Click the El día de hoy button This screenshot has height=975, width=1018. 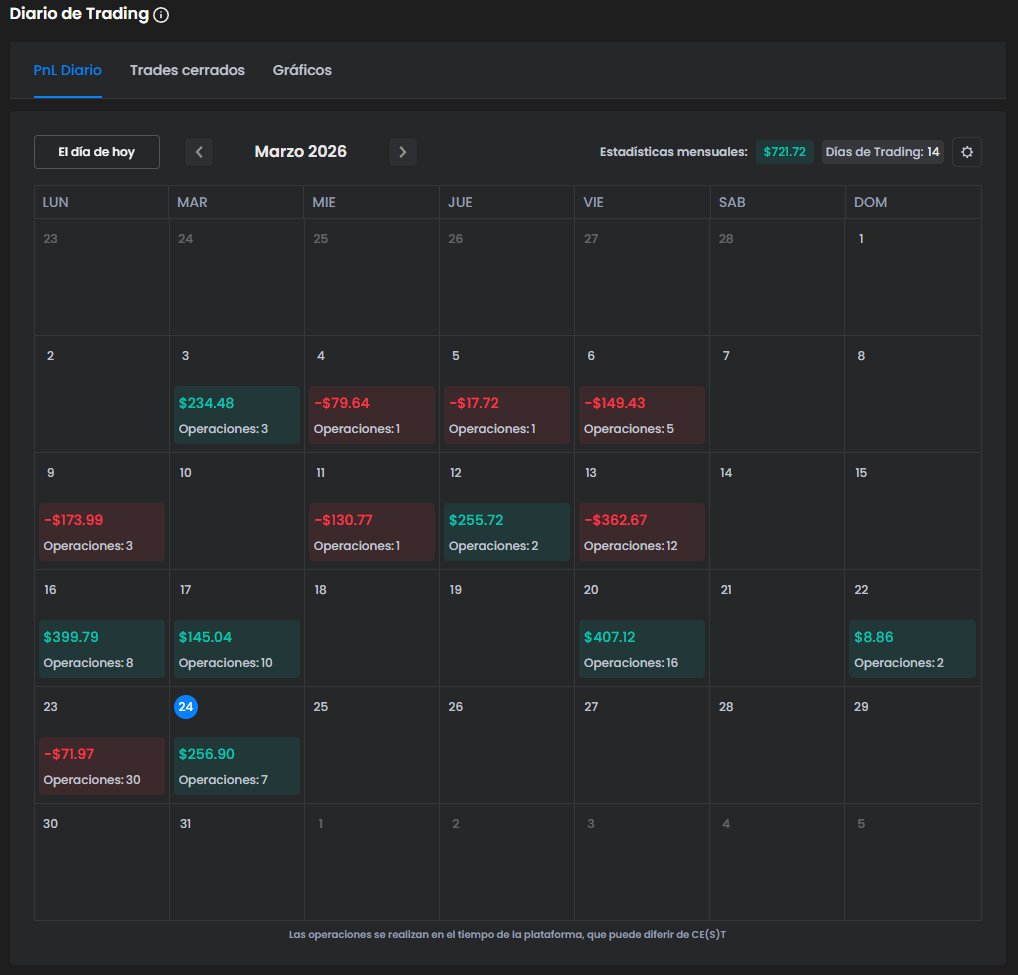[x=97, y=152]
